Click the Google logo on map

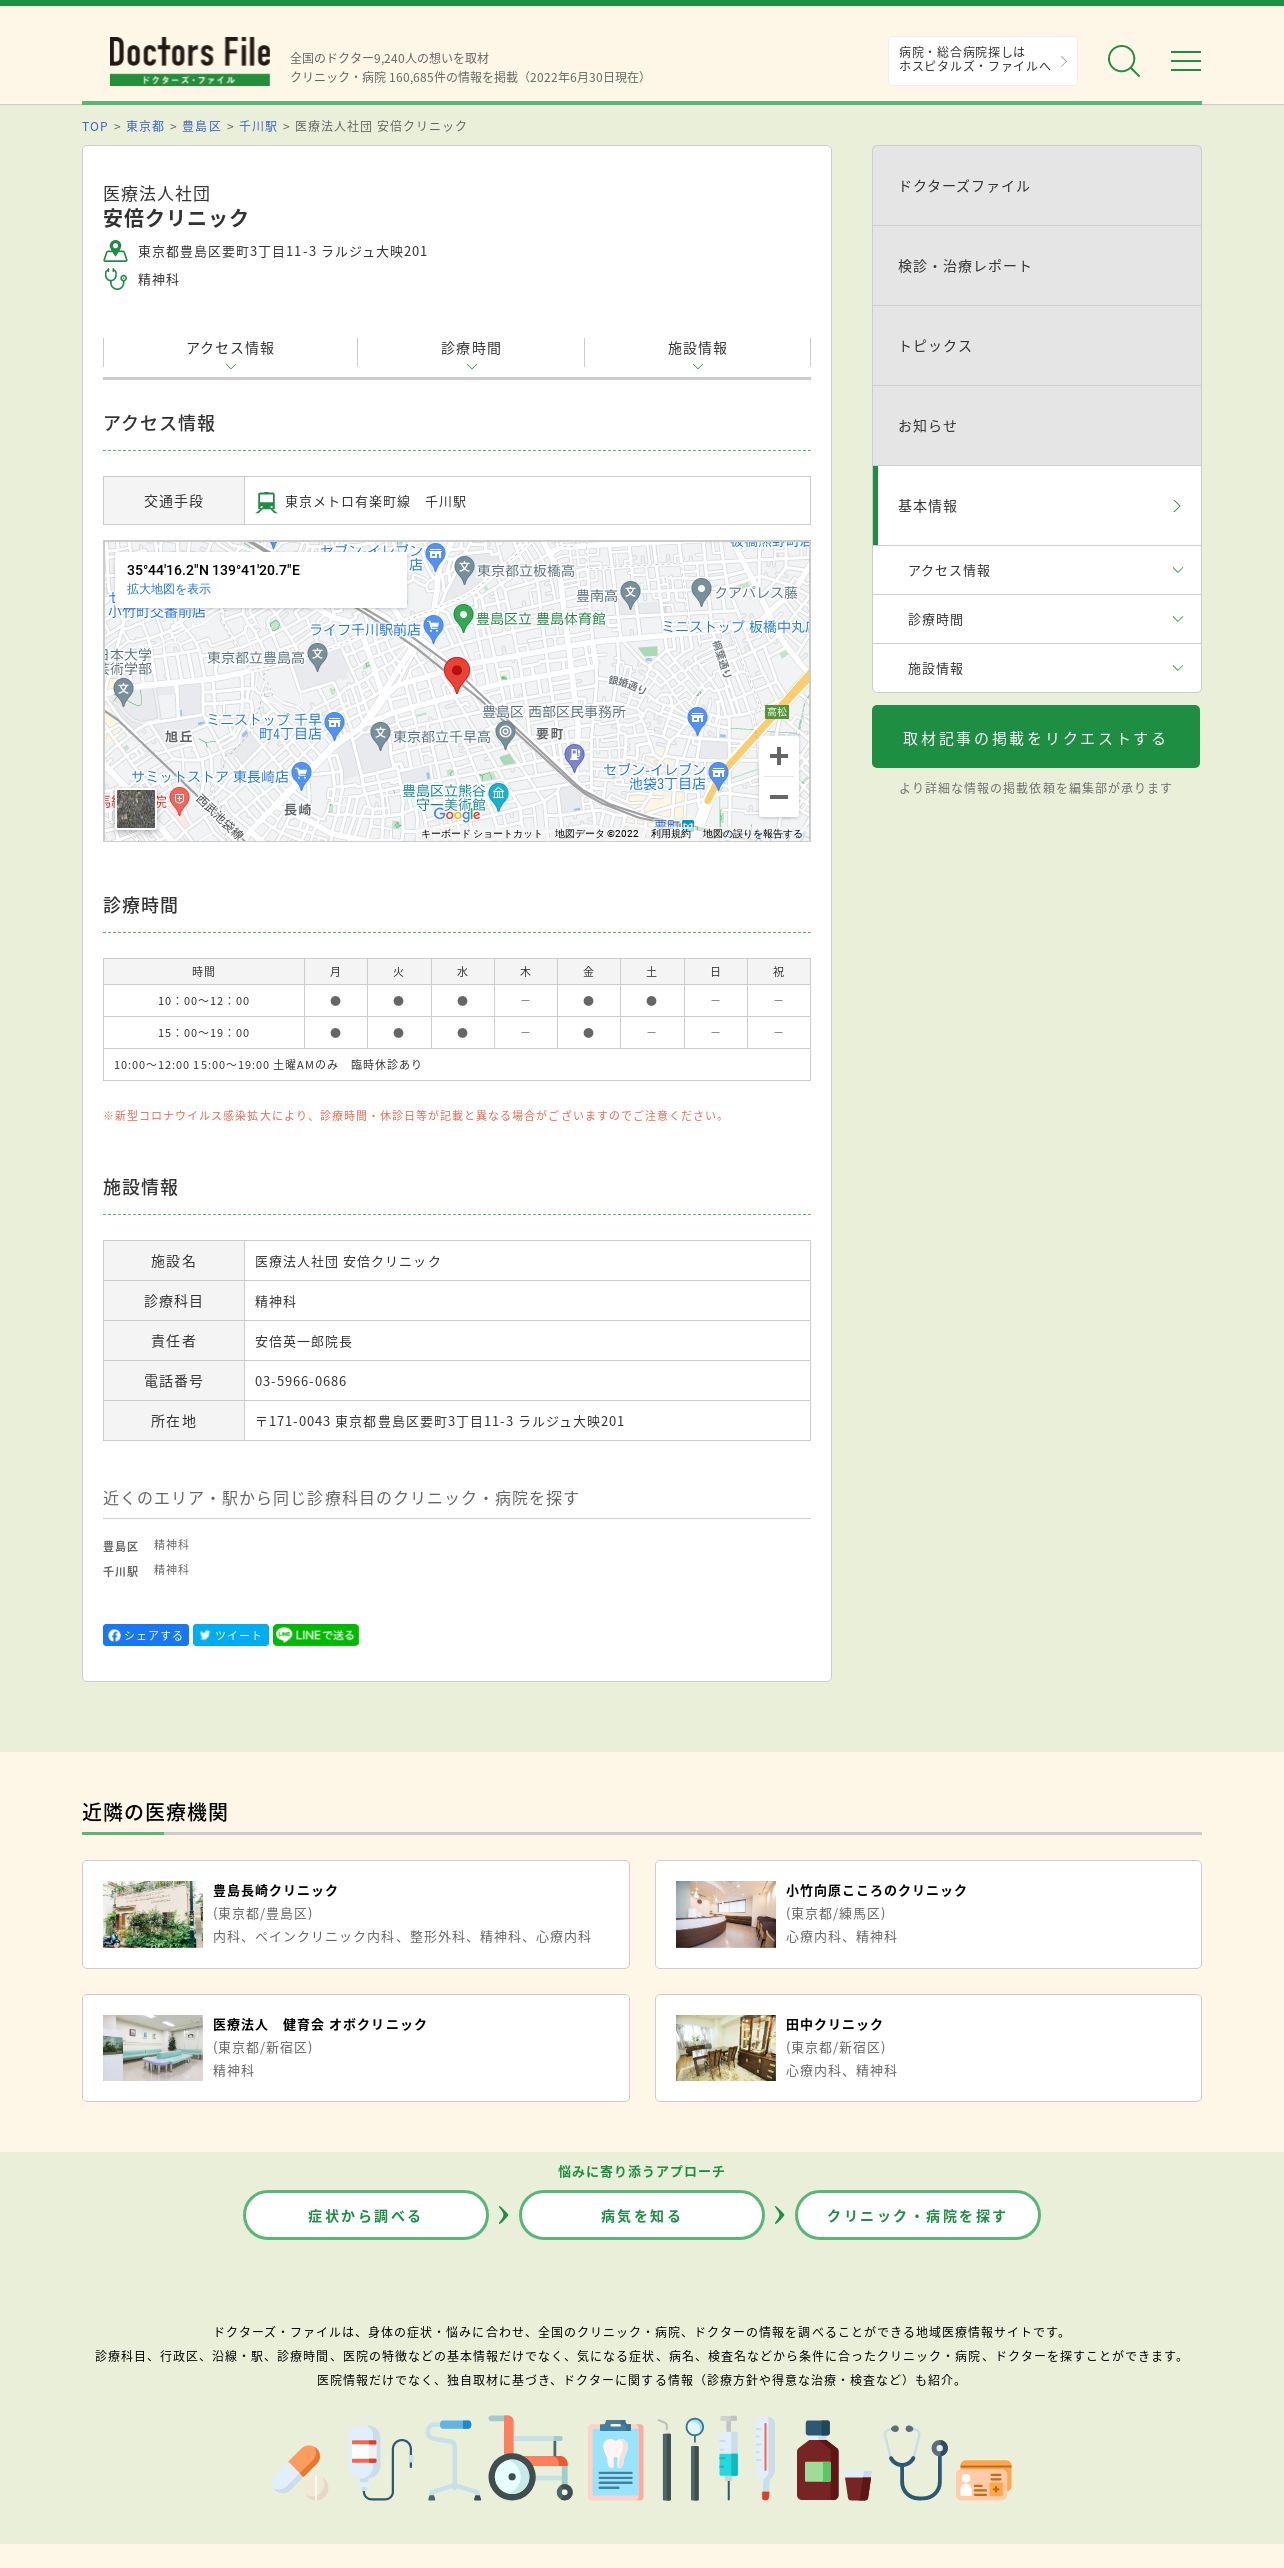[x=457, y=815]
